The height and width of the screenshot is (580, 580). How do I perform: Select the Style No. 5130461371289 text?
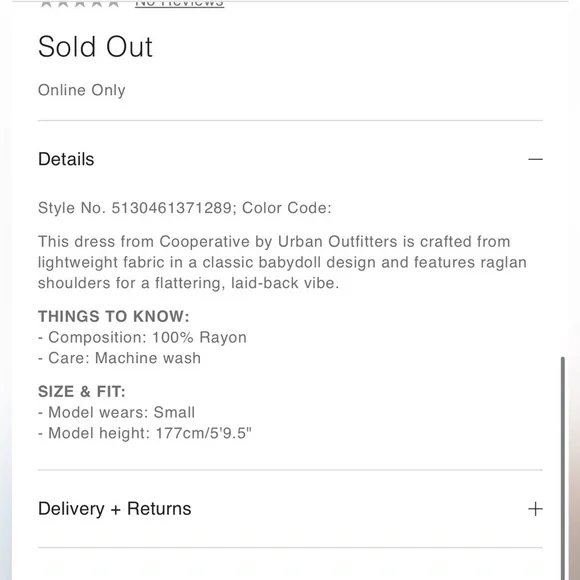pos(137,208)
